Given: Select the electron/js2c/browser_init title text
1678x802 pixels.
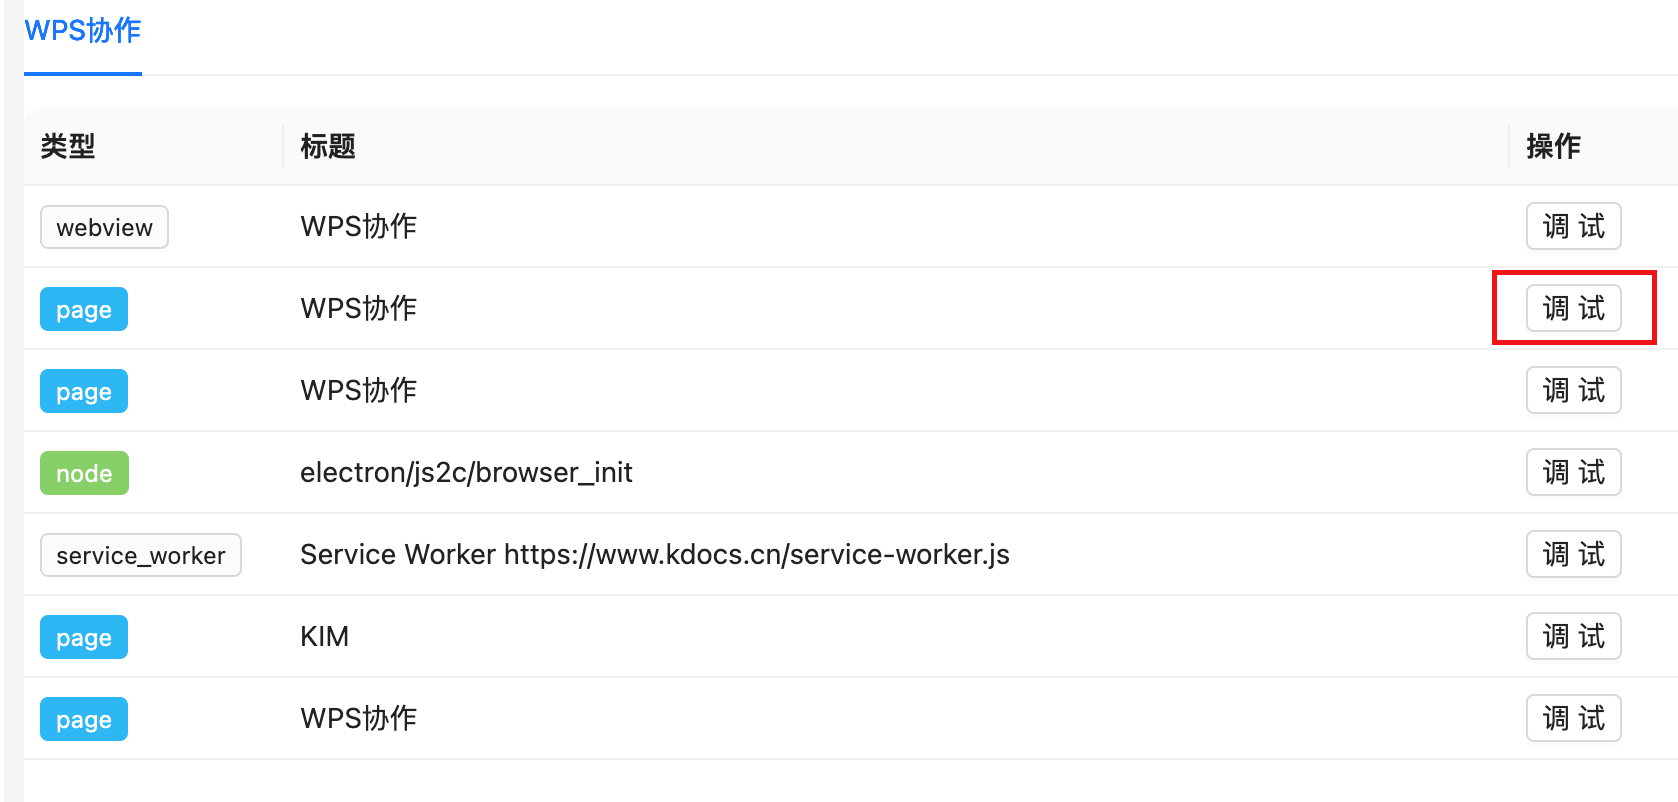Looking at the screenshot, I should point(466,472).
